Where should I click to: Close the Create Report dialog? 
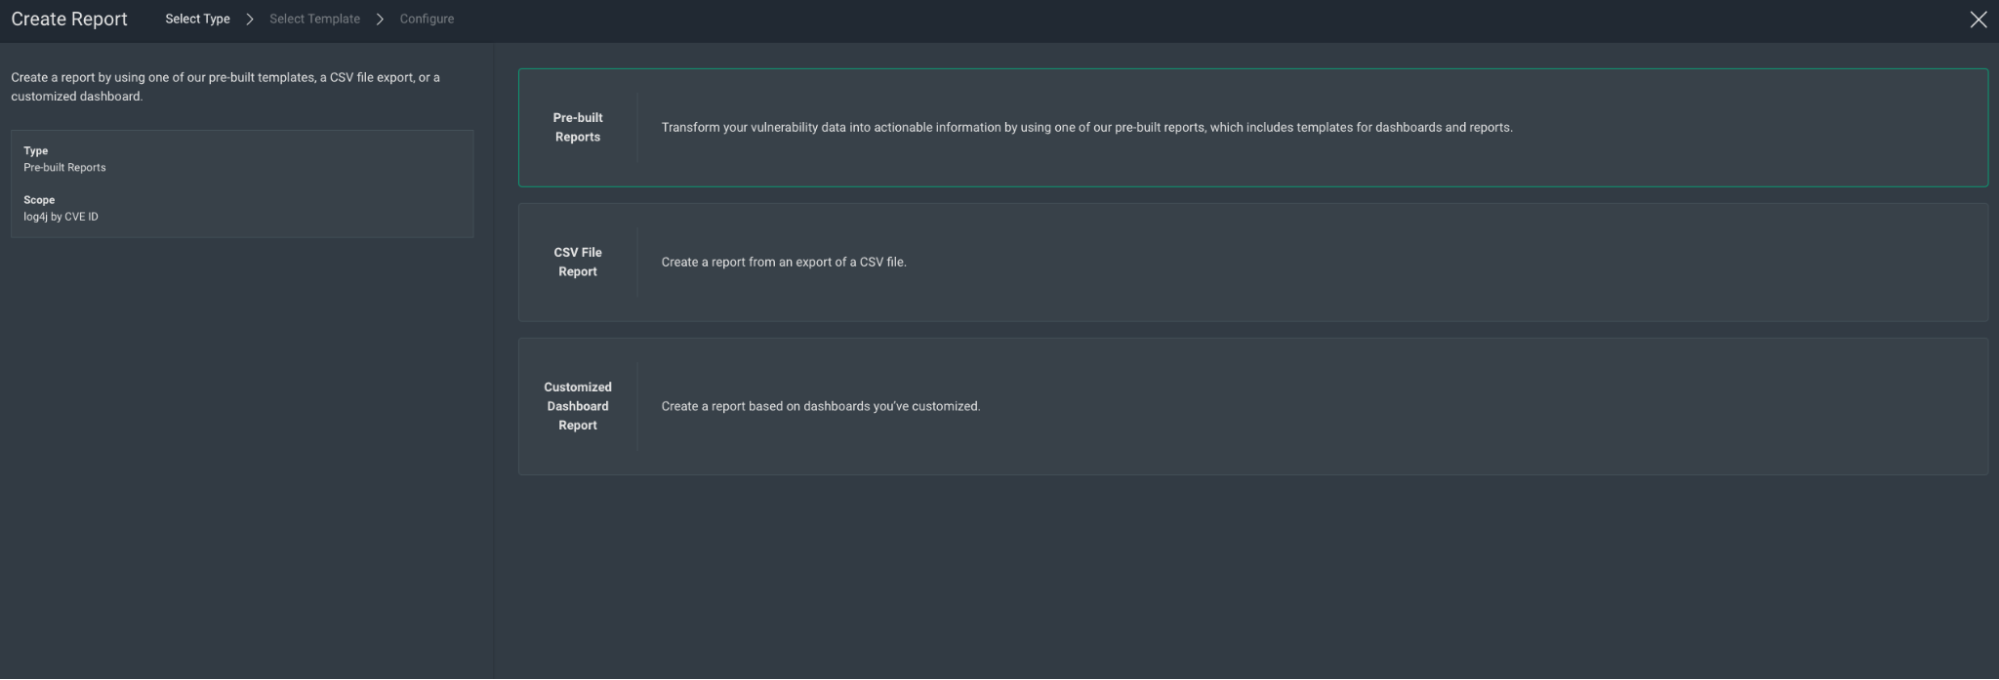tap(1977, 20)
